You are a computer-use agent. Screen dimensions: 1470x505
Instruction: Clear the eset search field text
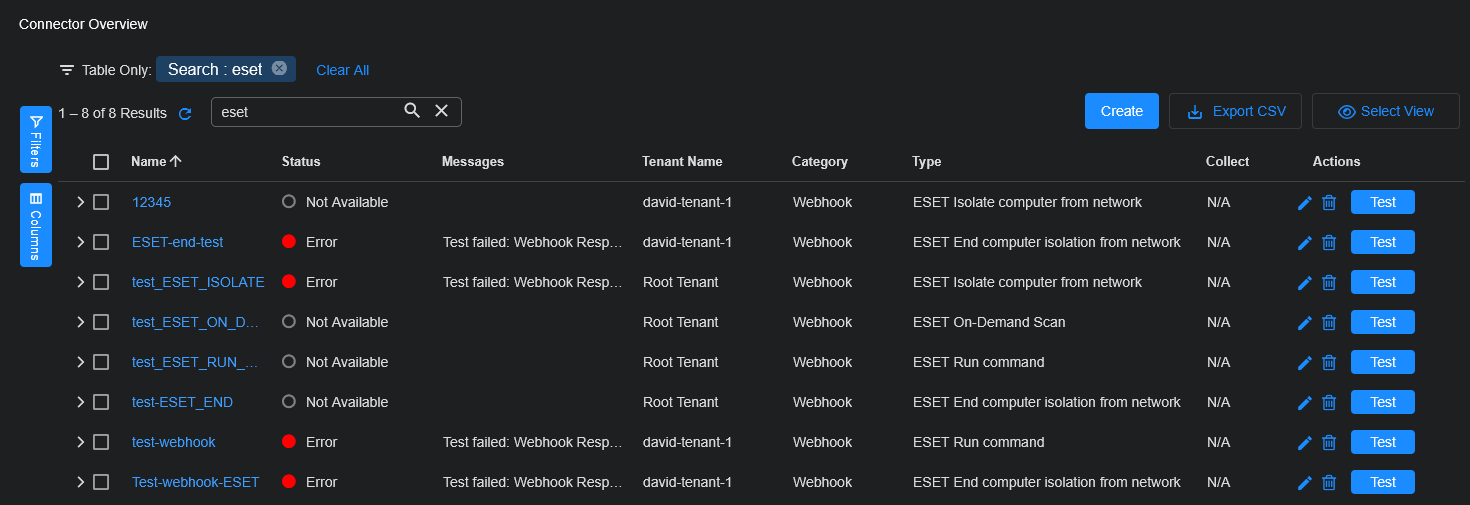(x=441, y=111)
